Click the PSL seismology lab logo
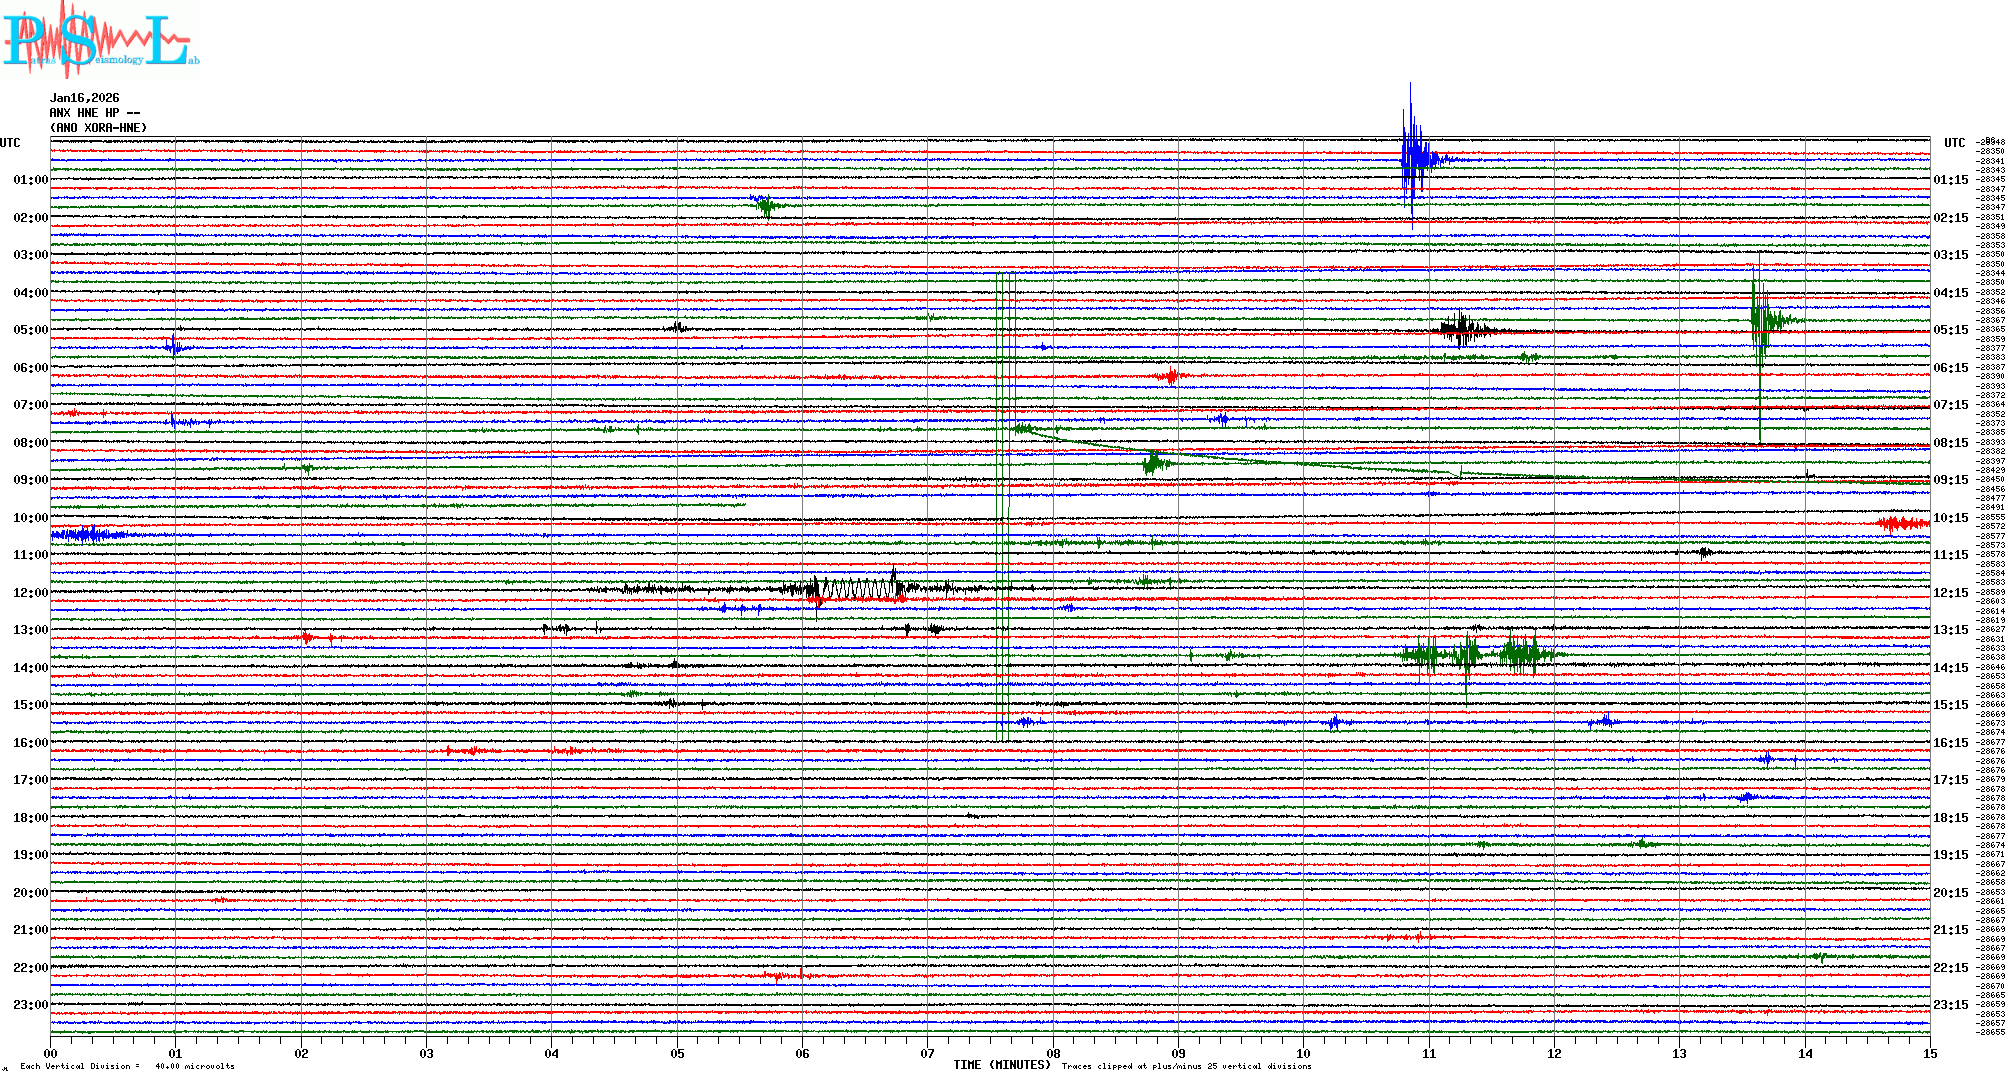2010x1080 pixels. coord(98,40)
